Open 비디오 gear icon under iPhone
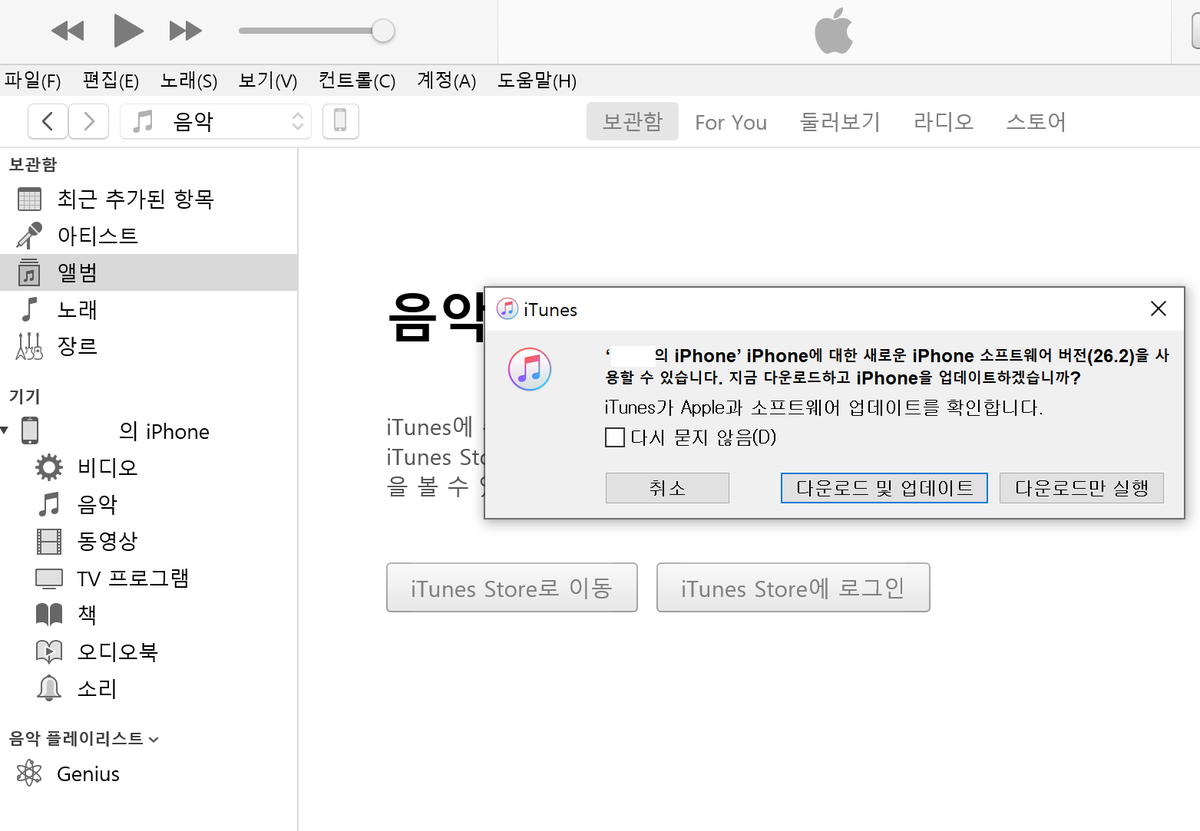Viewport: 1200px width, 831px height. point(48,467)
